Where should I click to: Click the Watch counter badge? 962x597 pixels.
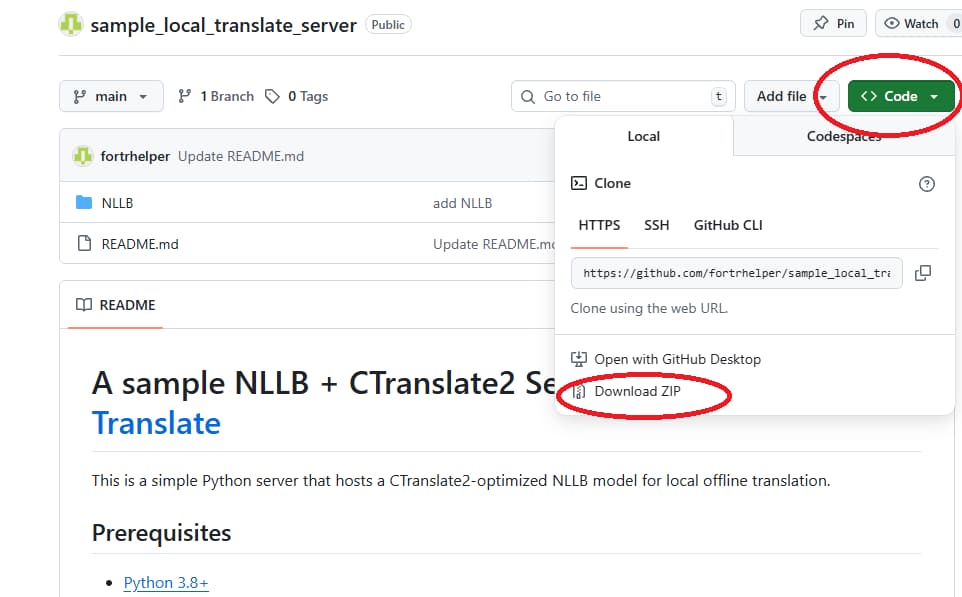pyautogui.click(x=957, y=23)
